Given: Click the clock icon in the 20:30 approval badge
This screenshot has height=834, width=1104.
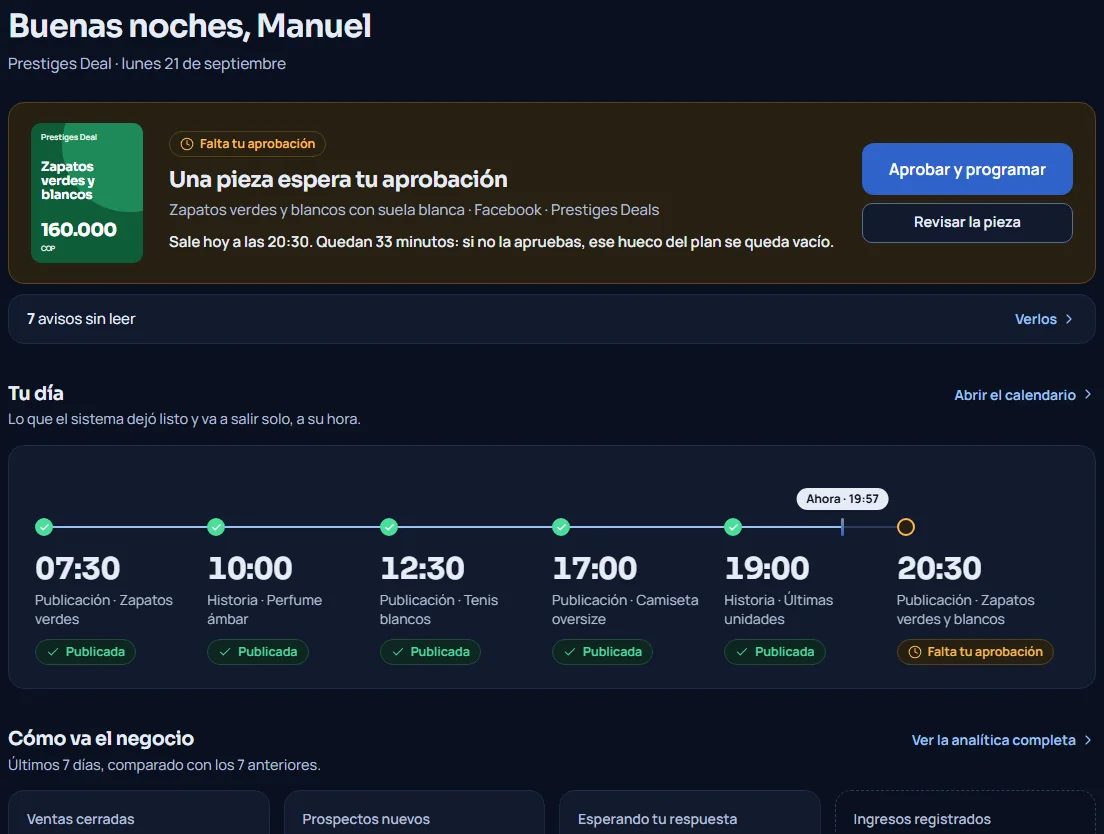Looking at the screenshot, I should (x=915, y=652).
